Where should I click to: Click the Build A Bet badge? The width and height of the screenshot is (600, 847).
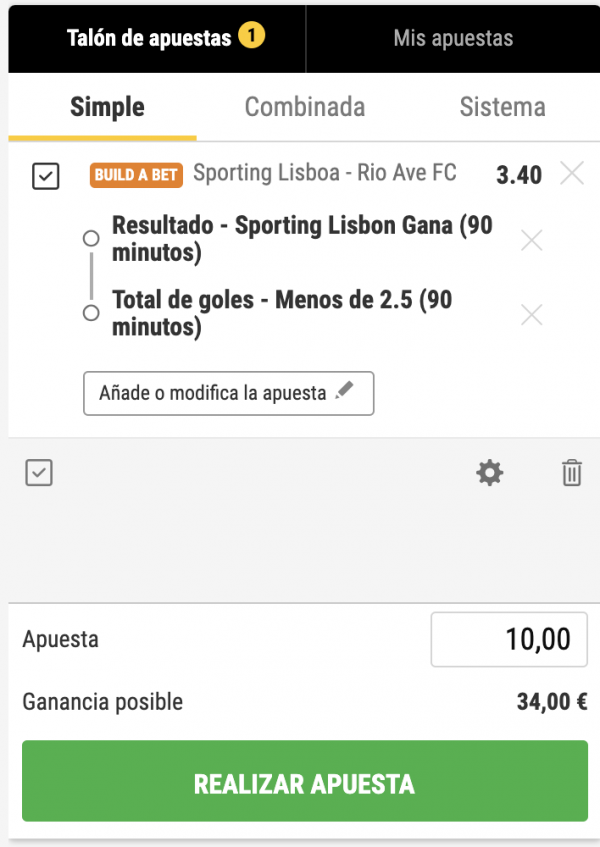click(136, 175)
